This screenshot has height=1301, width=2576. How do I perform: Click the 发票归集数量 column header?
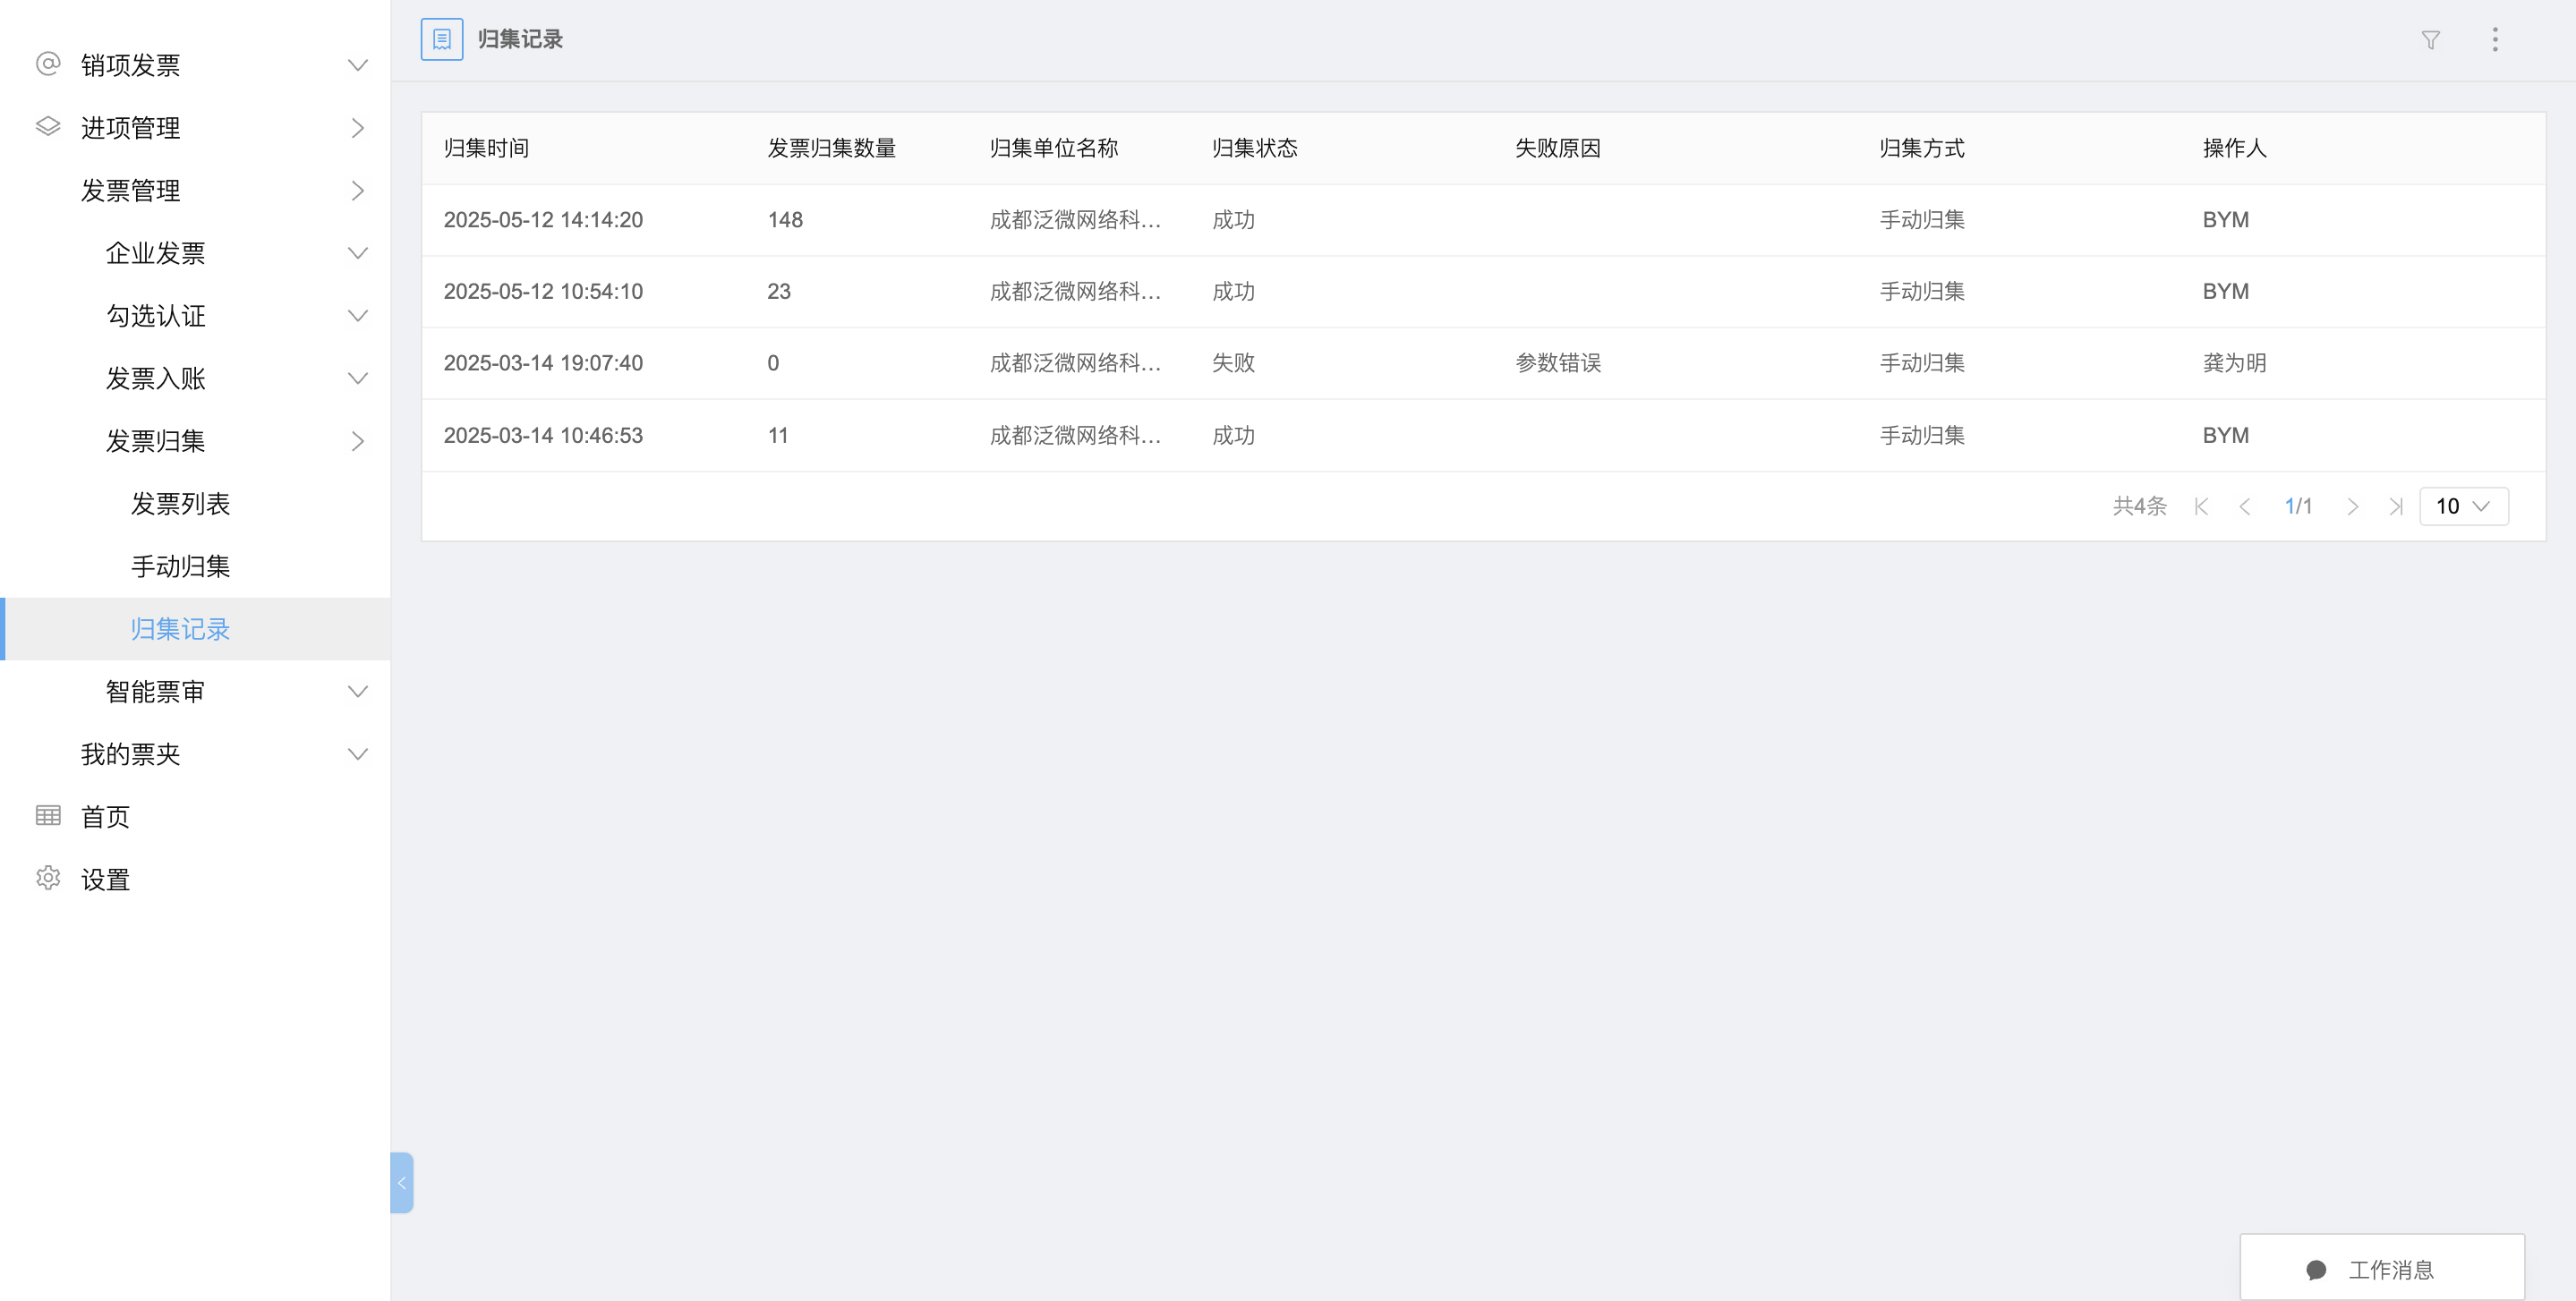tap(831, 148)
